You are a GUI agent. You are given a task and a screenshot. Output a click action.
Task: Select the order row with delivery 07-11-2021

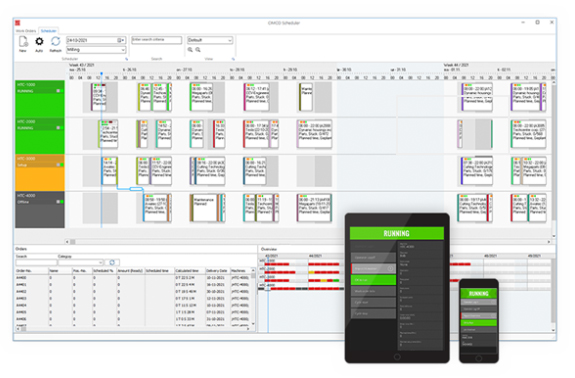click(133, 312)
